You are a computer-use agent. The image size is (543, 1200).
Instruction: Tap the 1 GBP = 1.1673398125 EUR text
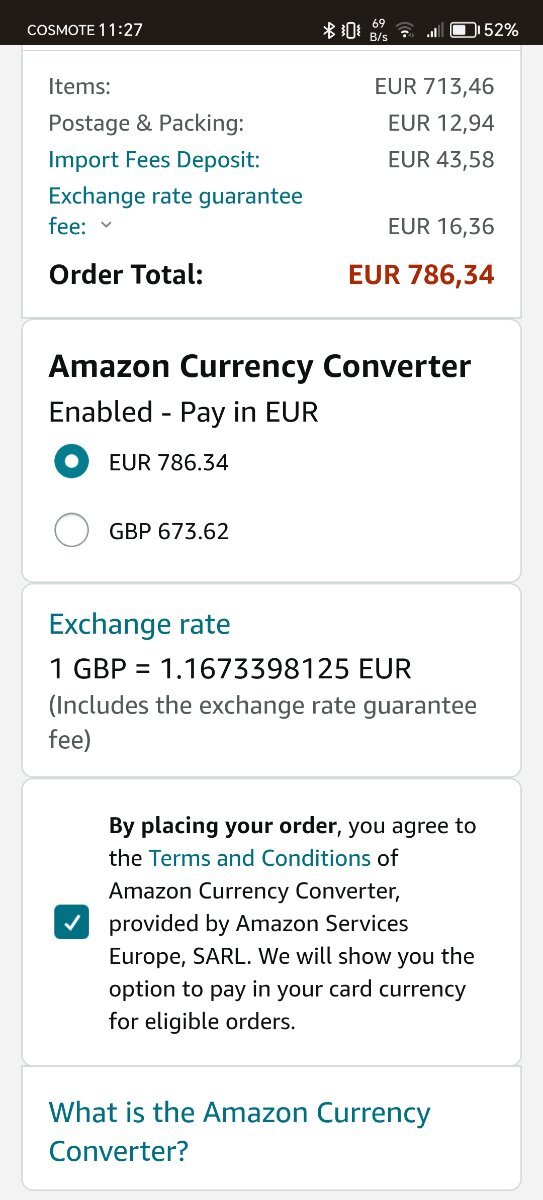tap(230, 668)
